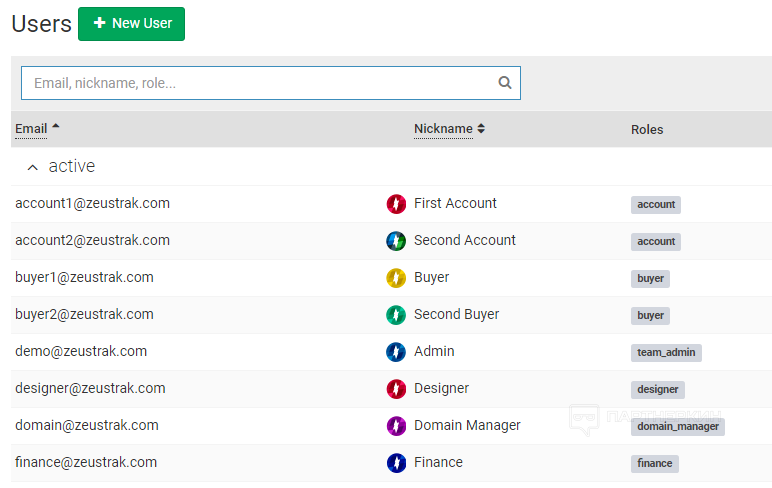
Task: Click the avatar icon beside Second Account
Action: [396, 241]
